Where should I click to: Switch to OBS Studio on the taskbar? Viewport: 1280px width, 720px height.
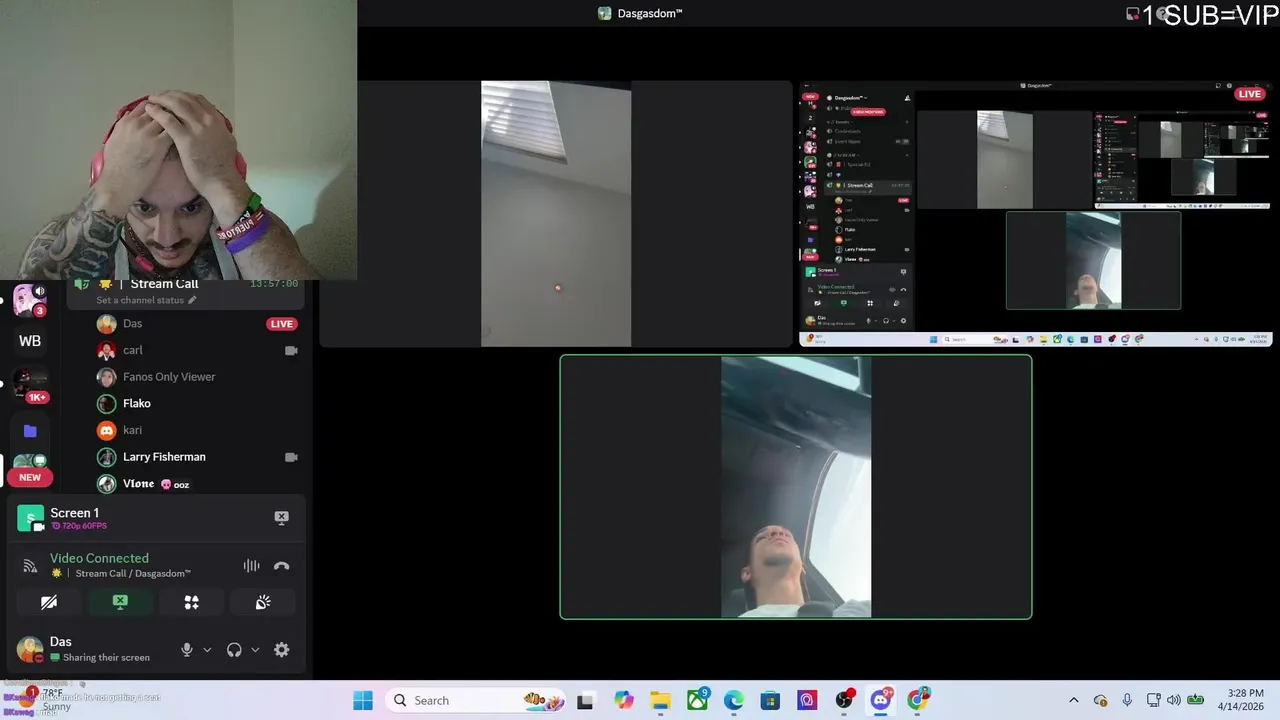[844, 700]
